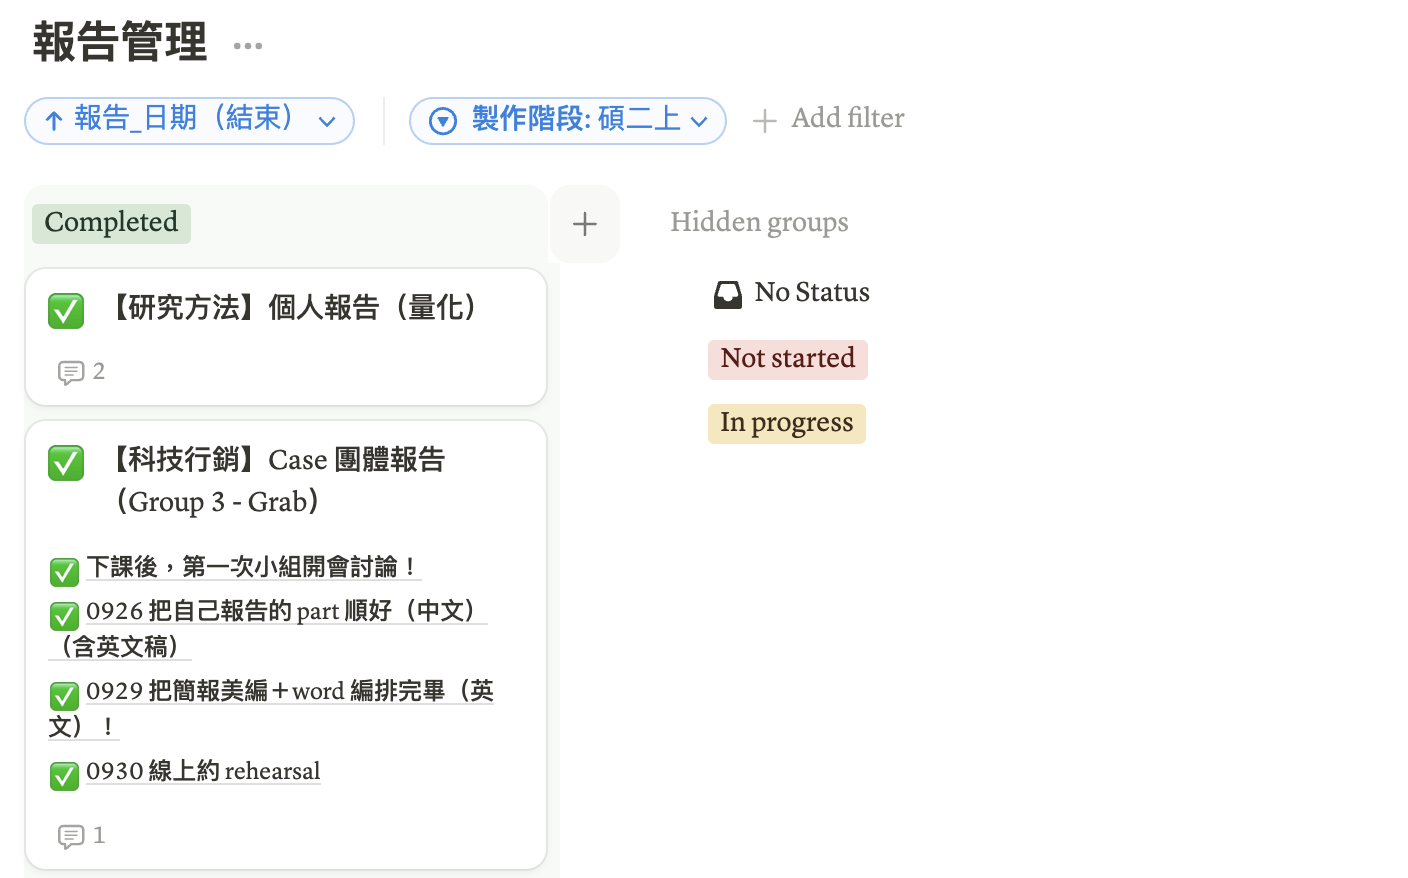The image size is (1408, 878).
Task: Click the up arrow sort icon in 報告_日期 pill
Action: (54, 121)
